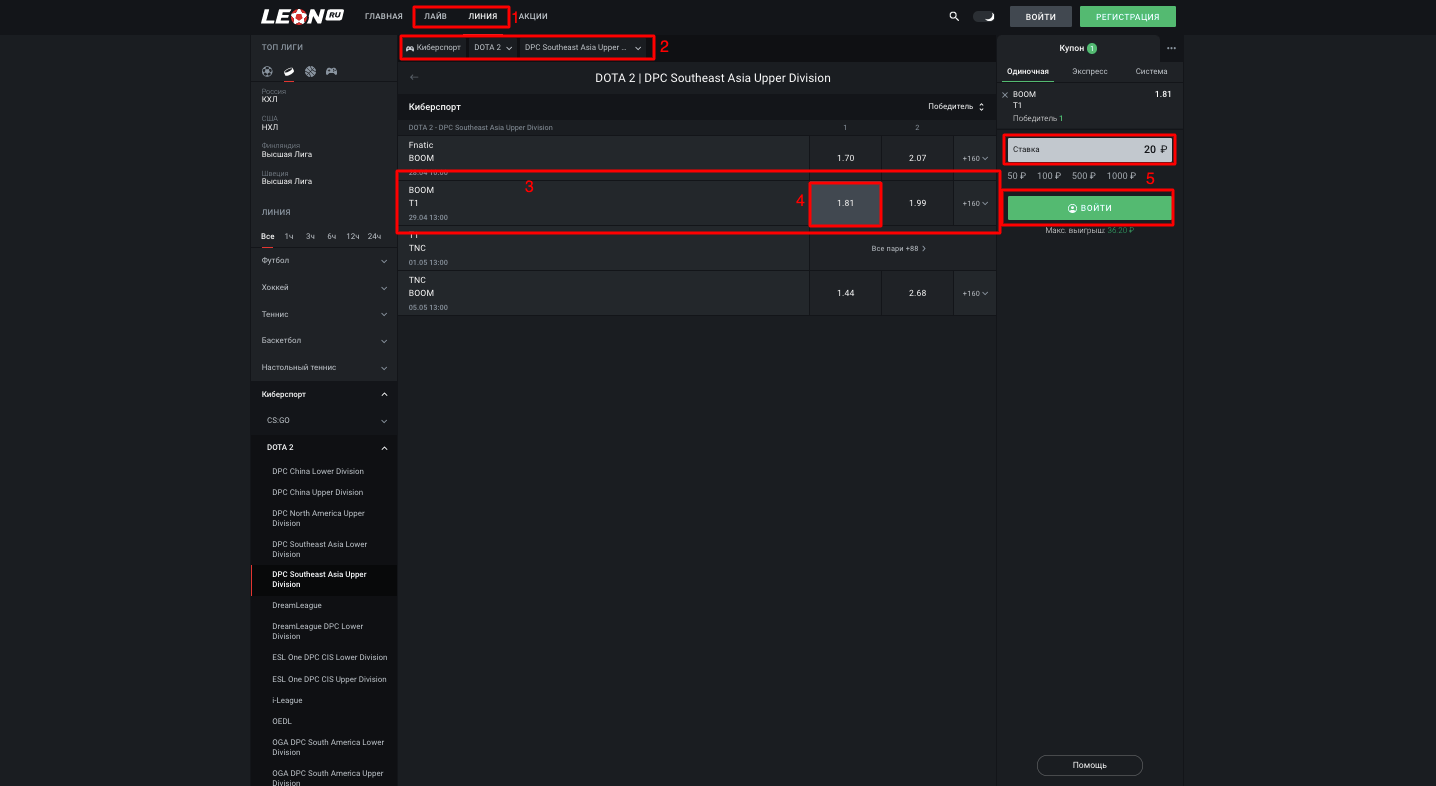Select the gamepad icon under Топ лиги
Image resolution: width=1436 pixels, height=786 pixels.
click(331, 71)
